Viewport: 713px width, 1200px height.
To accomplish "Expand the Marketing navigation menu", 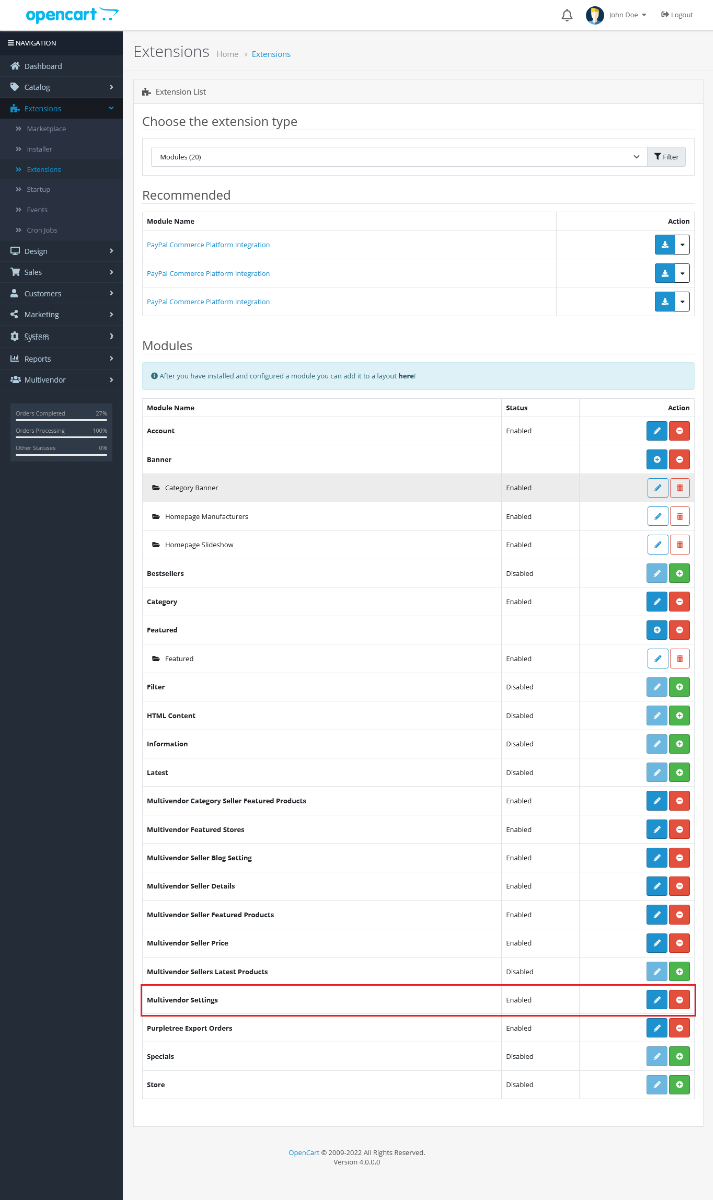I will 61,314.
